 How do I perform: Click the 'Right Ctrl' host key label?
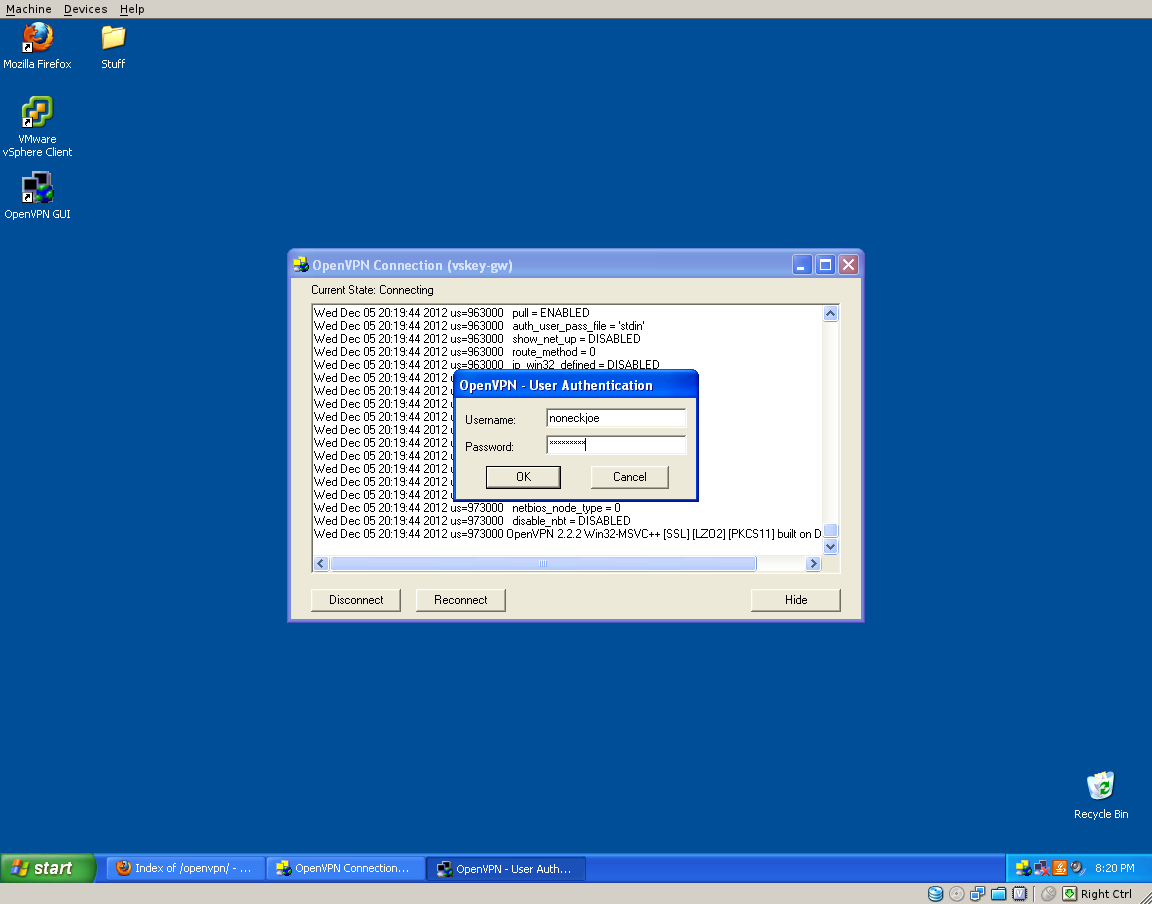[1106, 894]
